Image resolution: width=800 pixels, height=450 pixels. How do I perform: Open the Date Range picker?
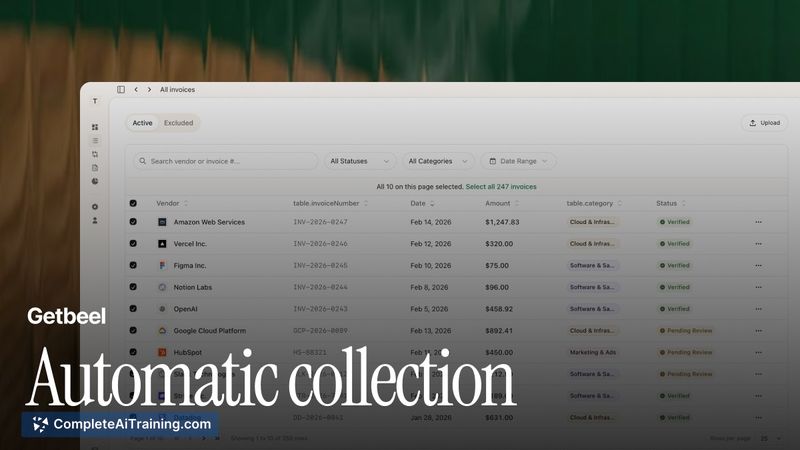(518, 161)
